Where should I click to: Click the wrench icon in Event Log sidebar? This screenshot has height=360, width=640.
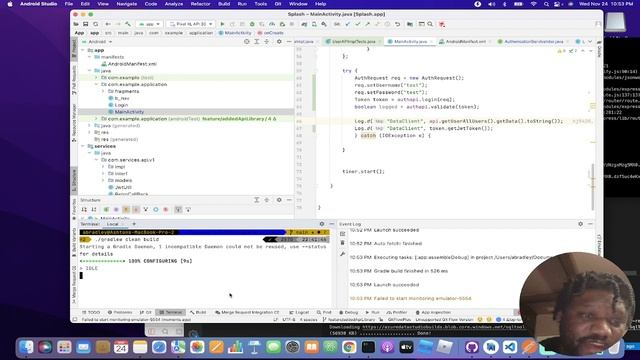pyautogui.click(x=342, y=254)
